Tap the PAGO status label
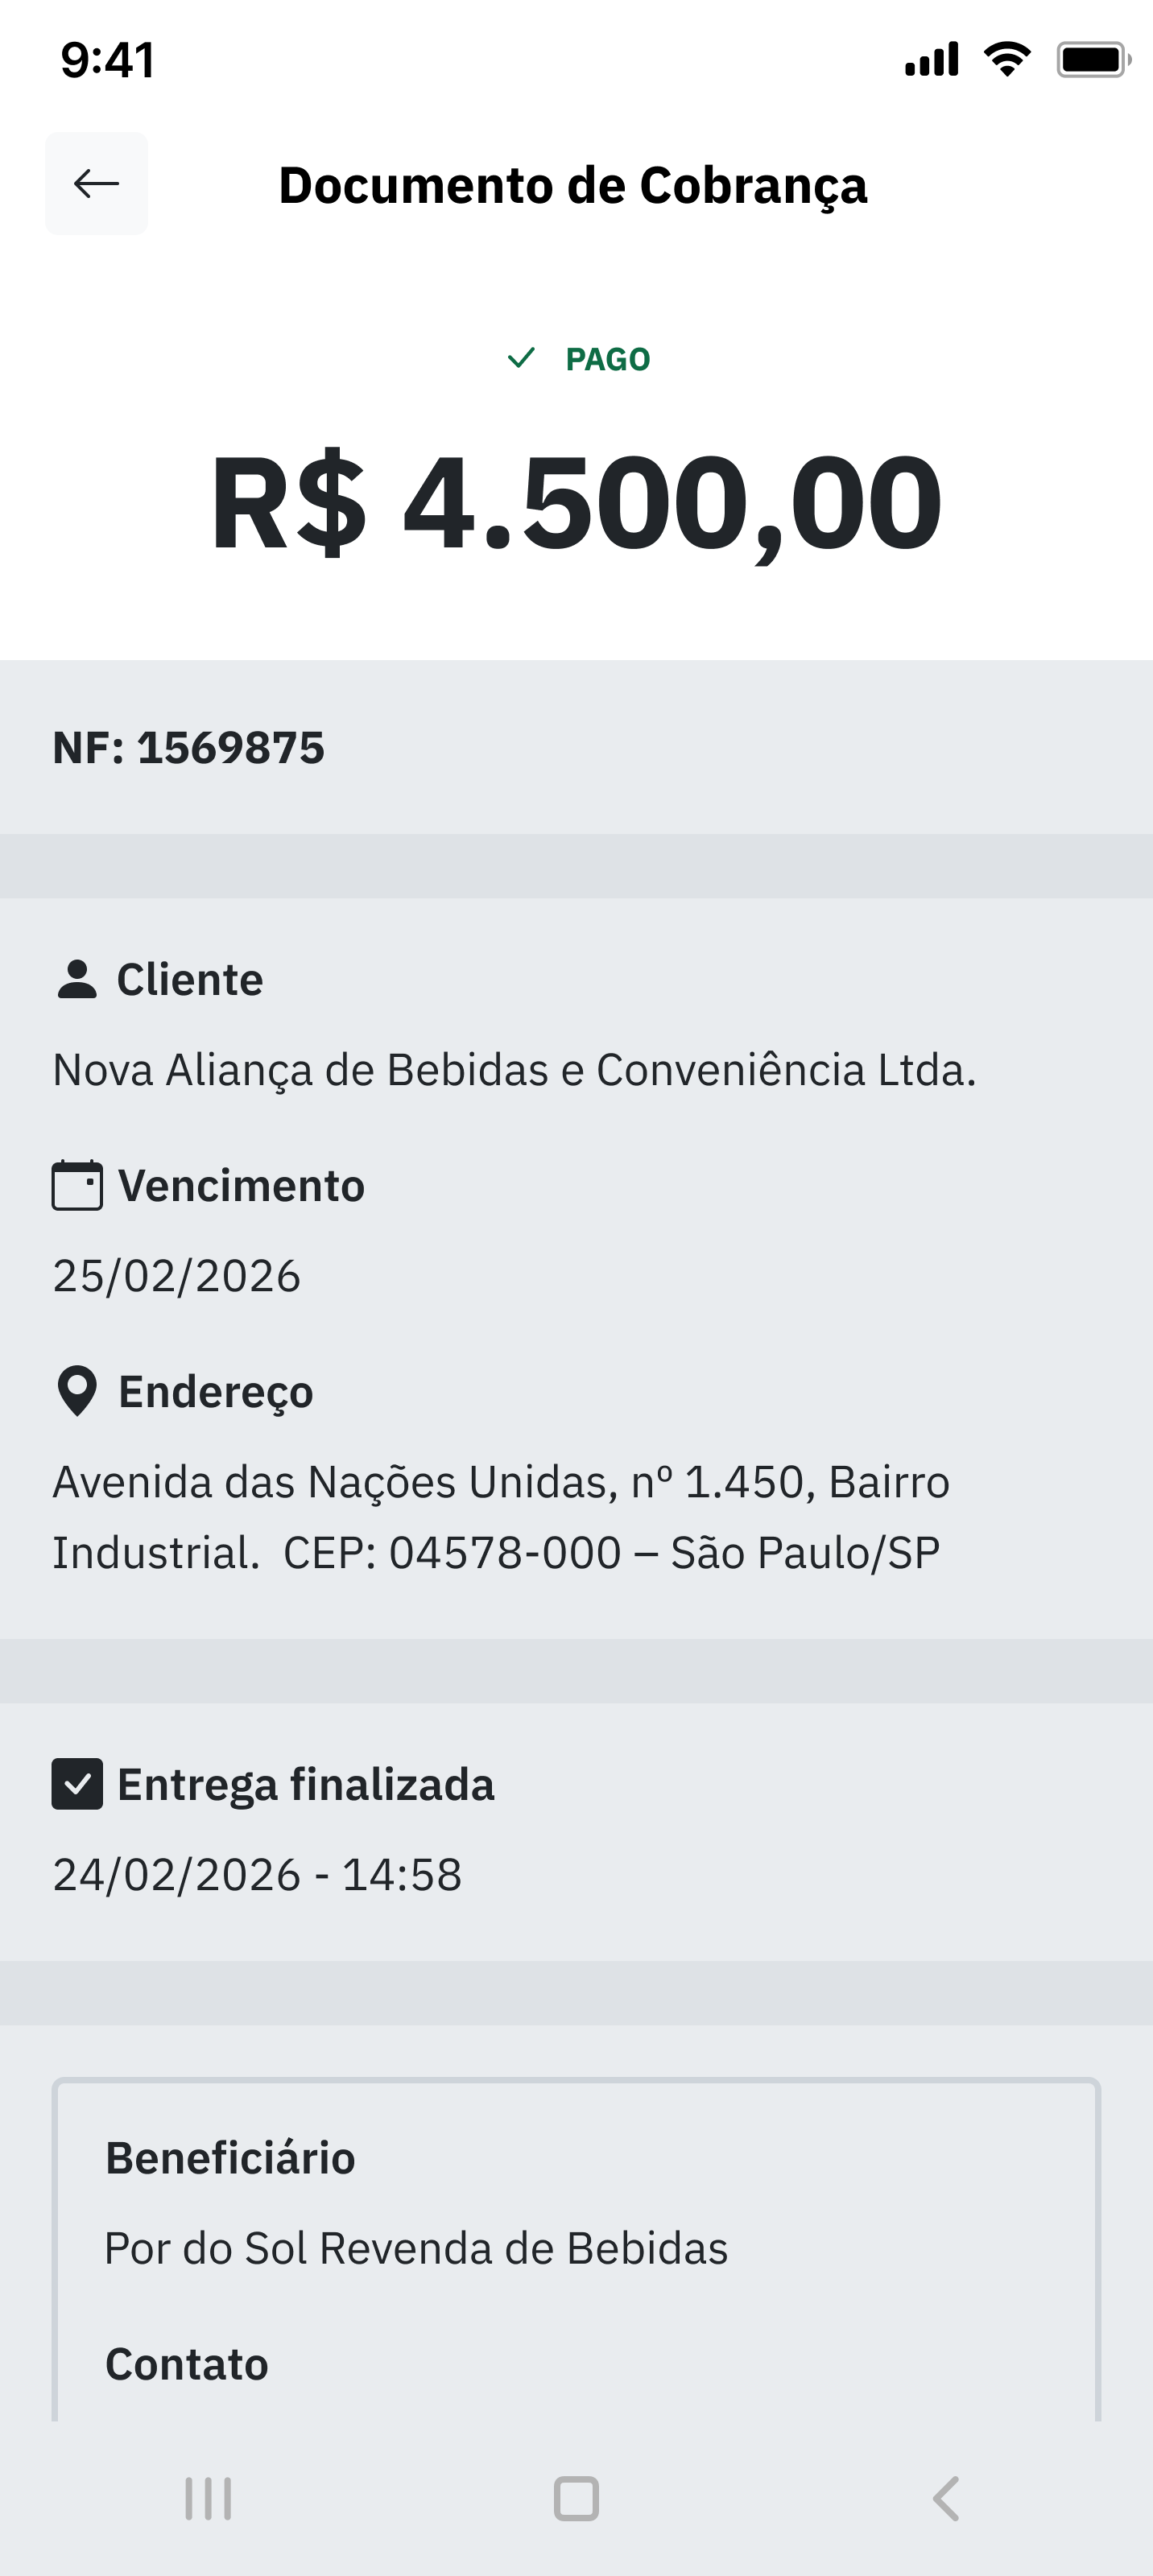This screenshot has width=1153, height=2576. coord(607,359)
